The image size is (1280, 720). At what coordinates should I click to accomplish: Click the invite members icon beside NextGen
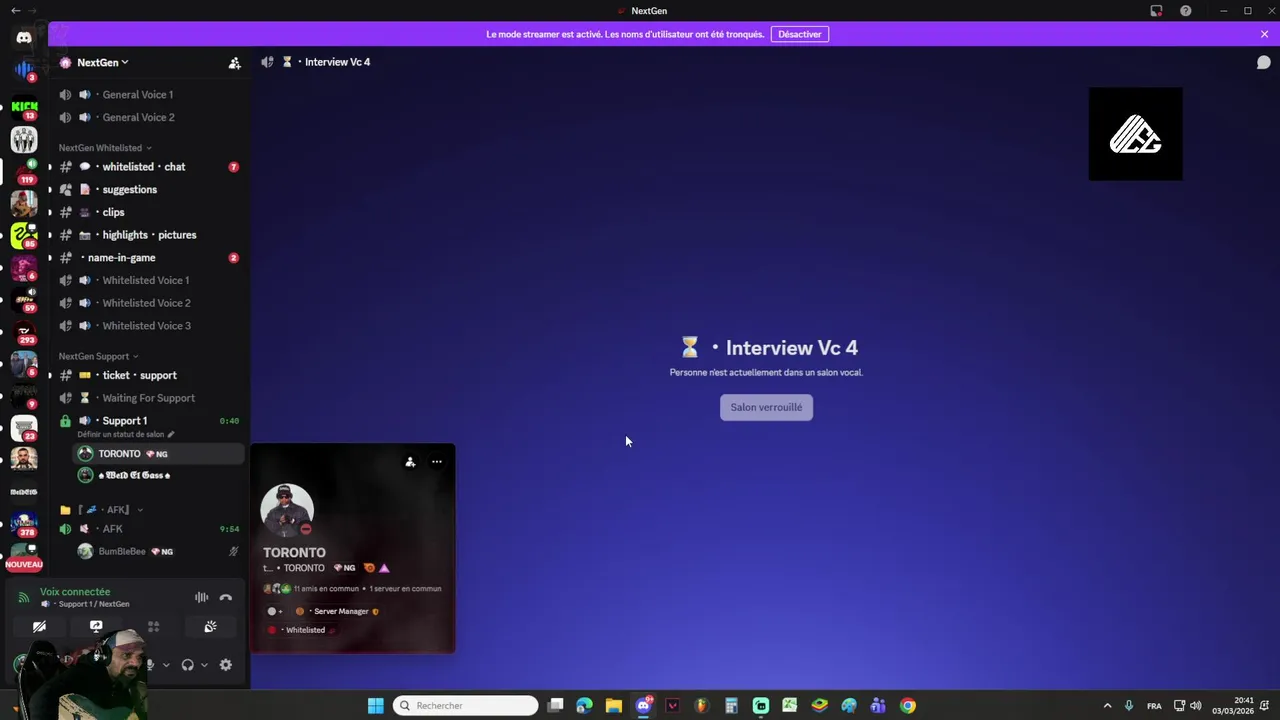point(234,63)
